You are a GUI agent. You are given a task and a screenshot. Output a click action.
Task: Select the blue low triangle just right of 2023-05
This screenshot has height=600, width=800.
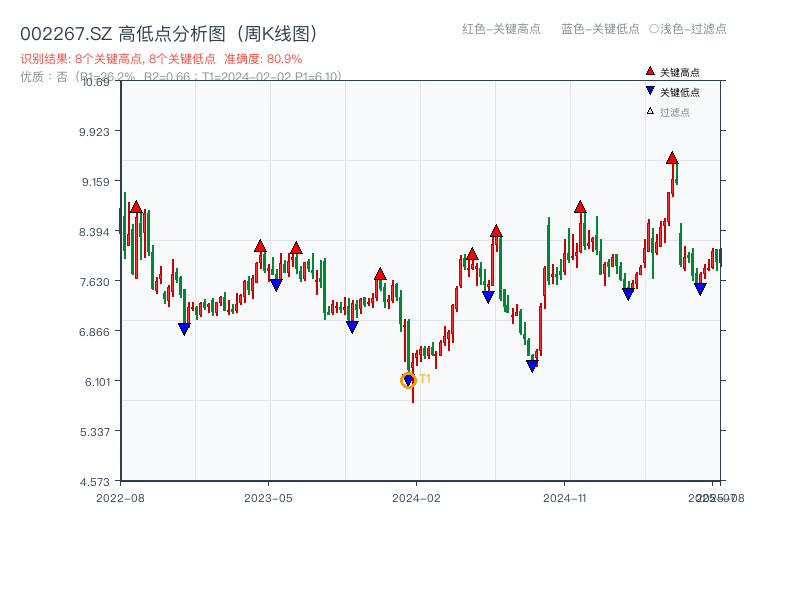[x=276, y=285]
